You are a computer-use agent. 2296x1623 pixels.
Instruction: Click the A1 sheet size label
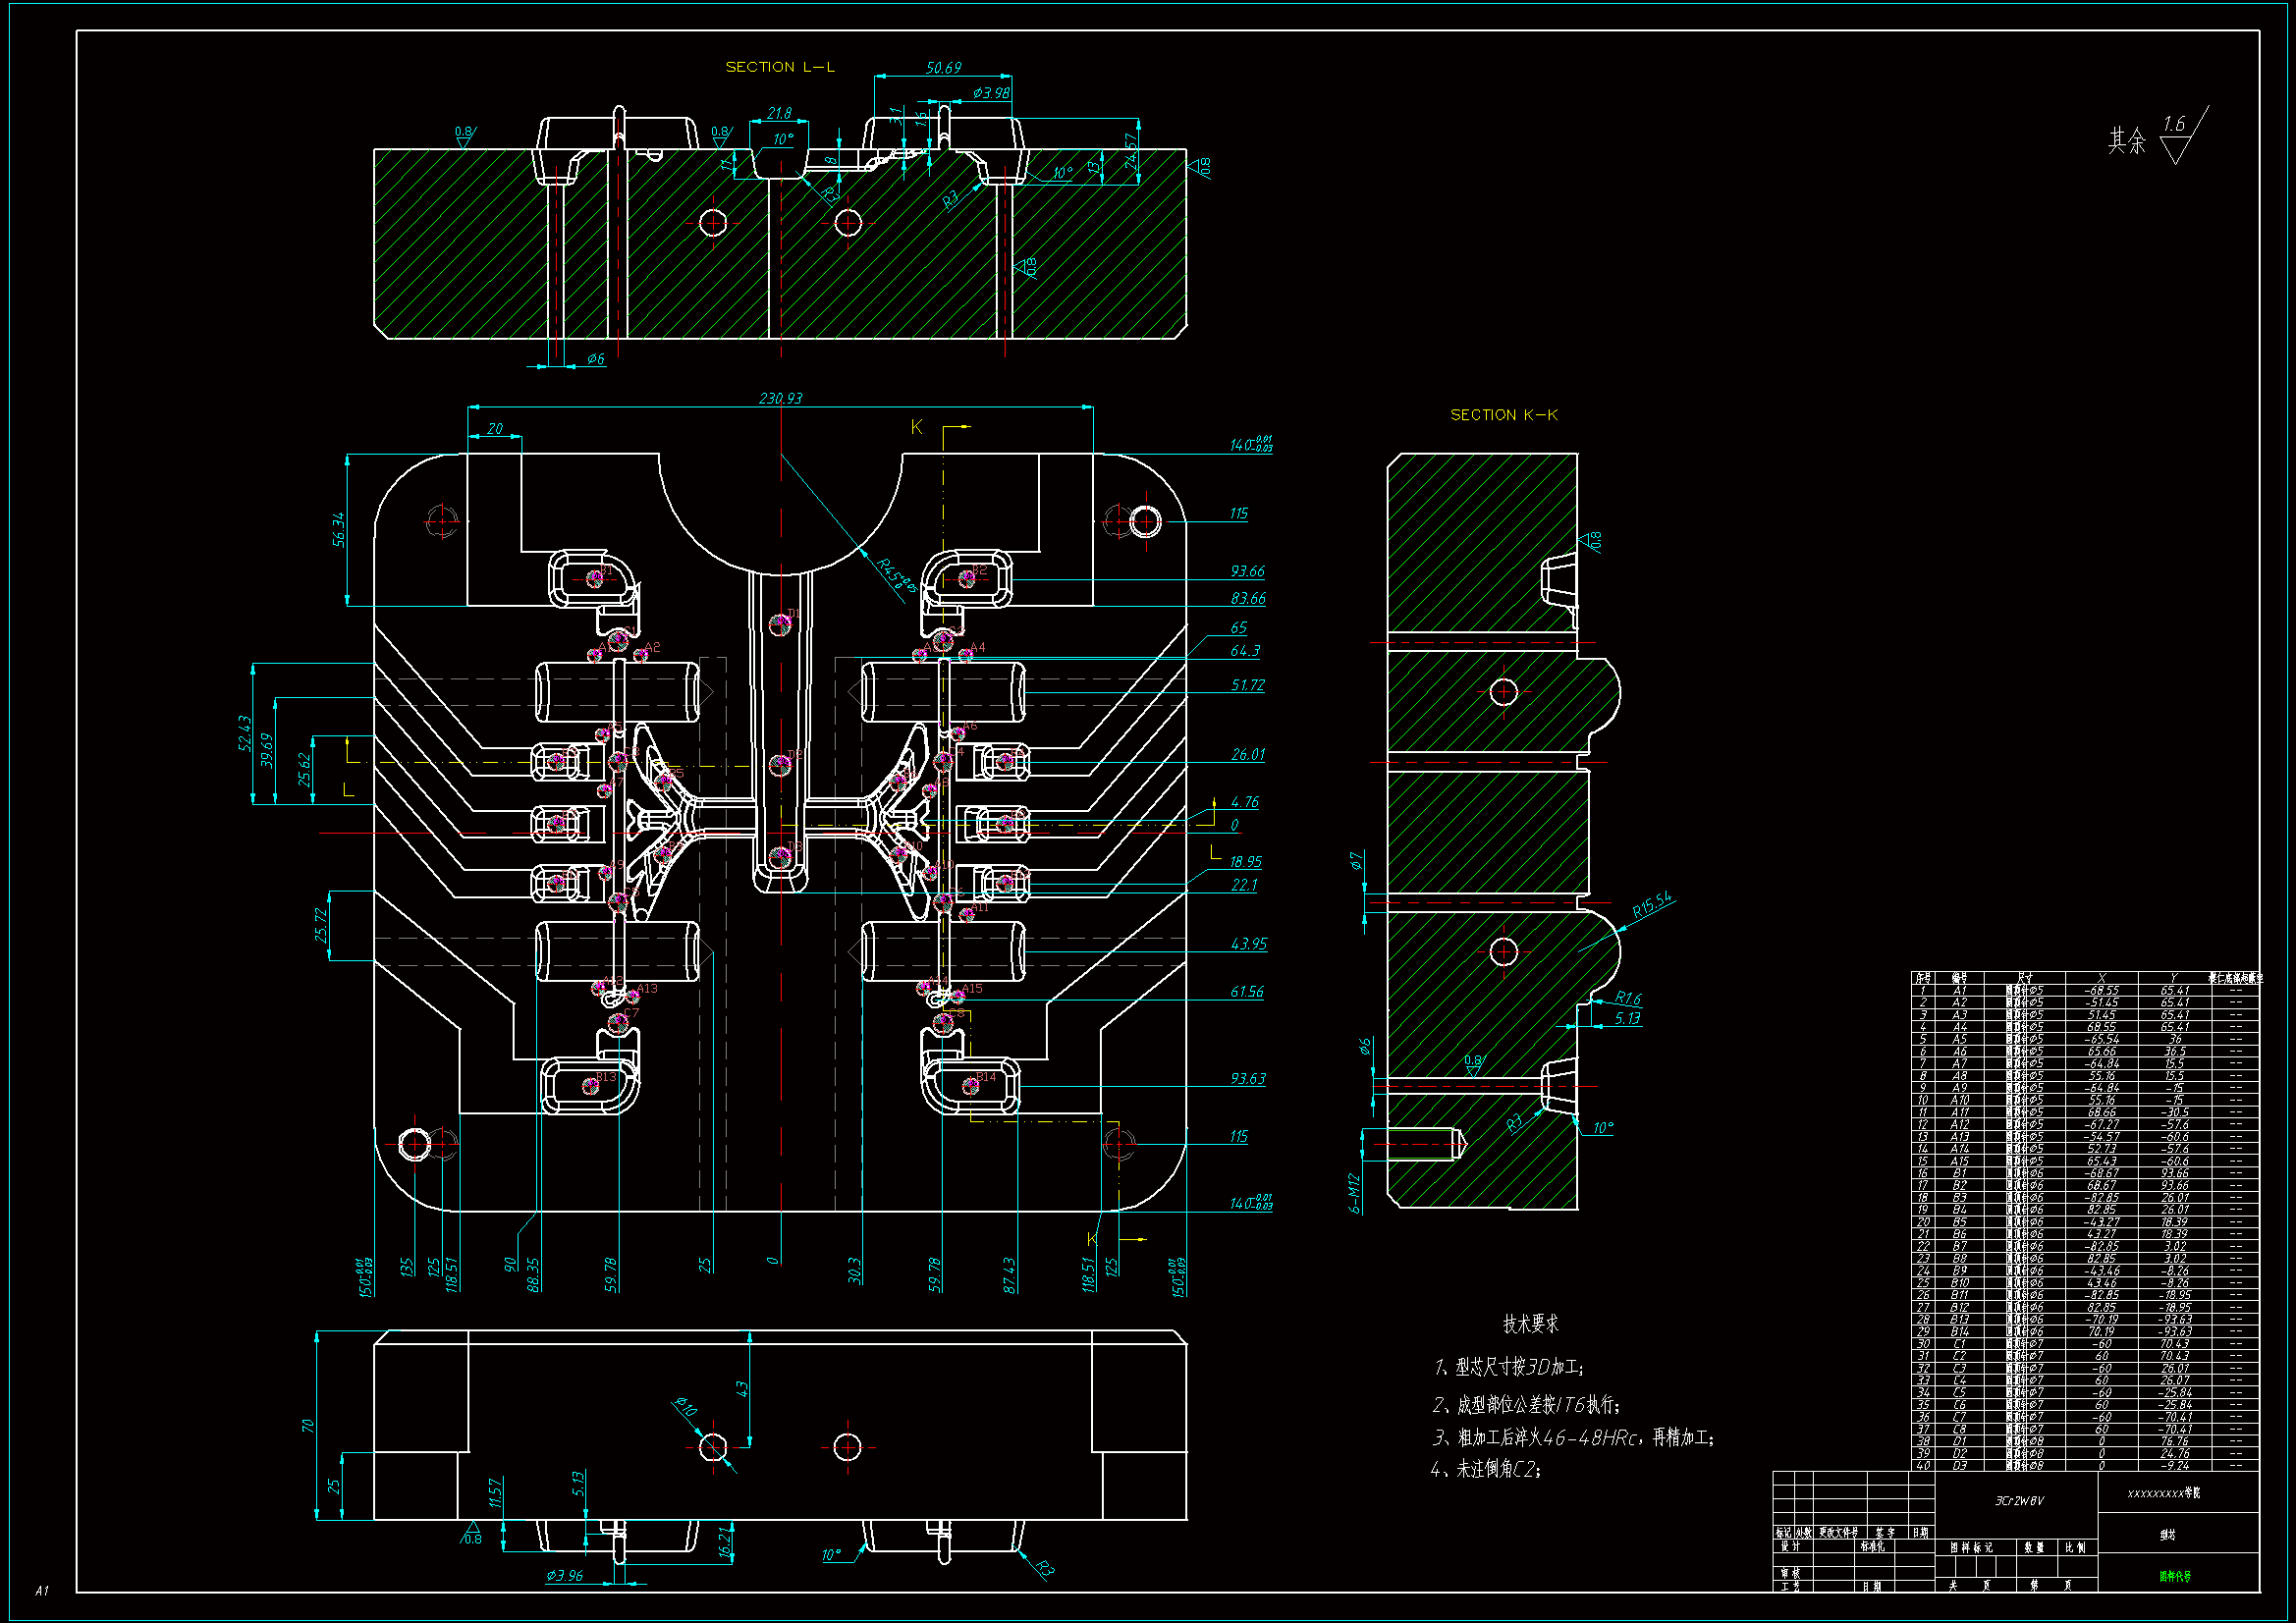[x=41, y=1590]
